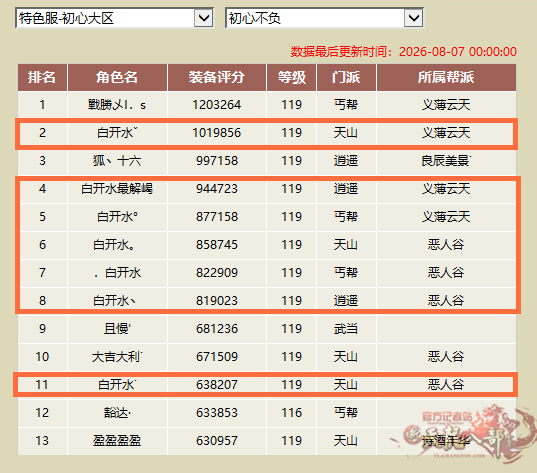The width and height of the screenshot is (537, 473).
Task: Select character name 白开水最解喝
Action: (117, 189)
